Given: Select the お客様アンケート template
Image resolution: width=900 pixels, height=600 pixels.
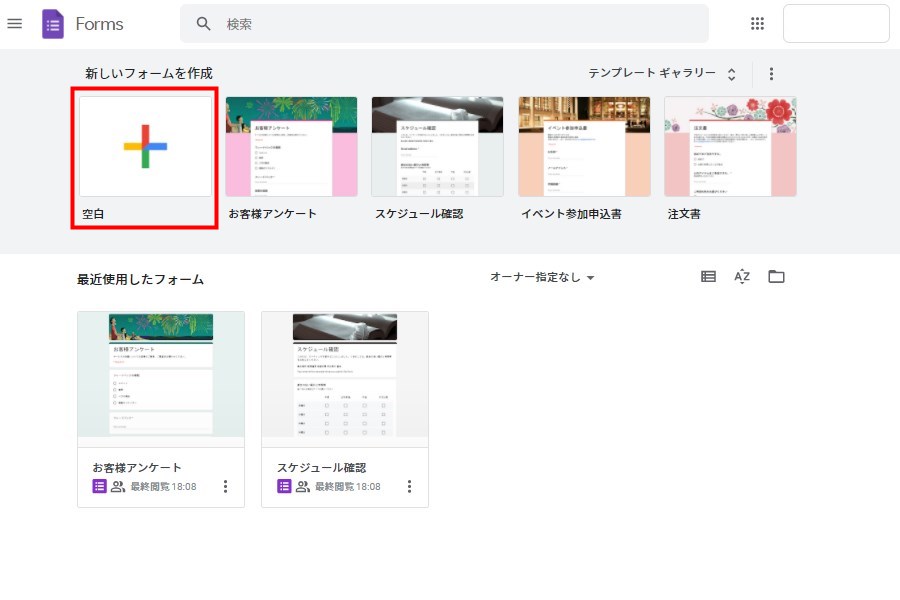Looking at the screenshot, I should [291, 147].
